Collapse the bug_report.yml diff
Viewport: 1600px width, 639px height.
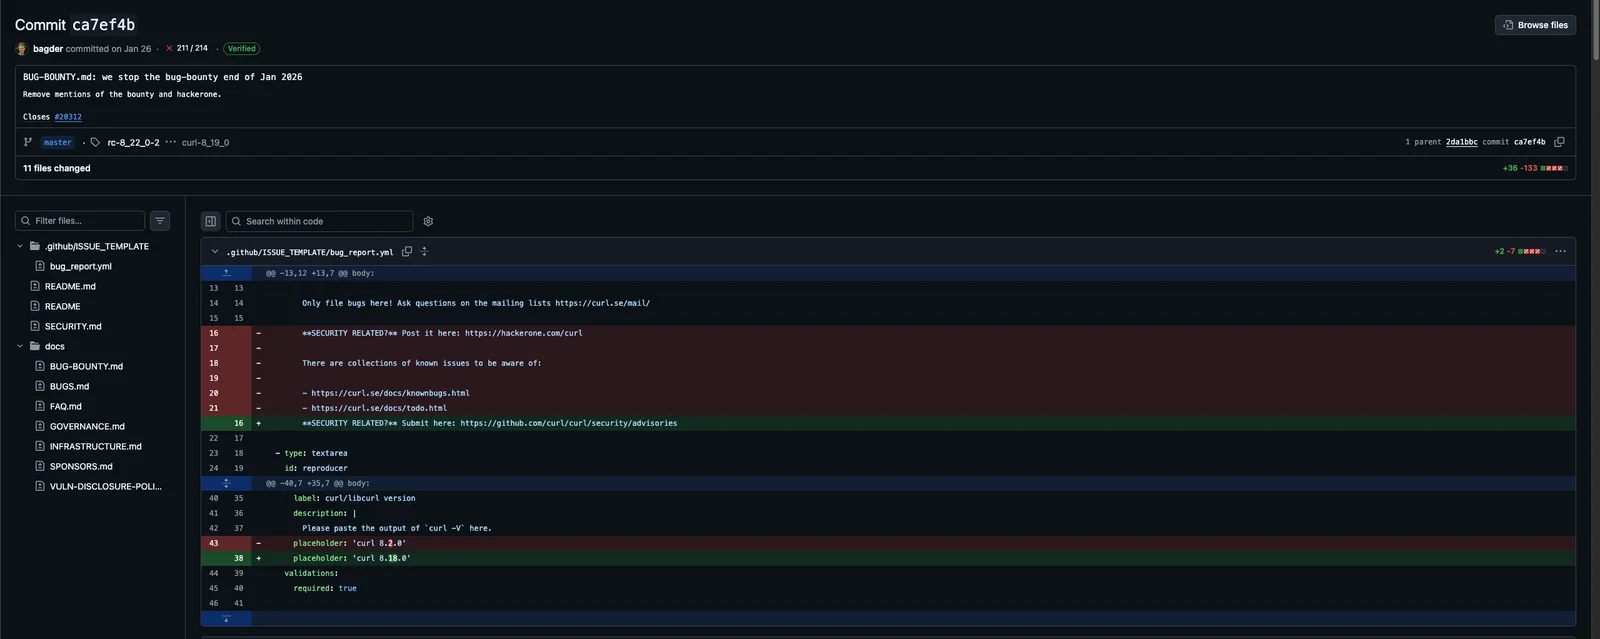click(x=215, y=252)
